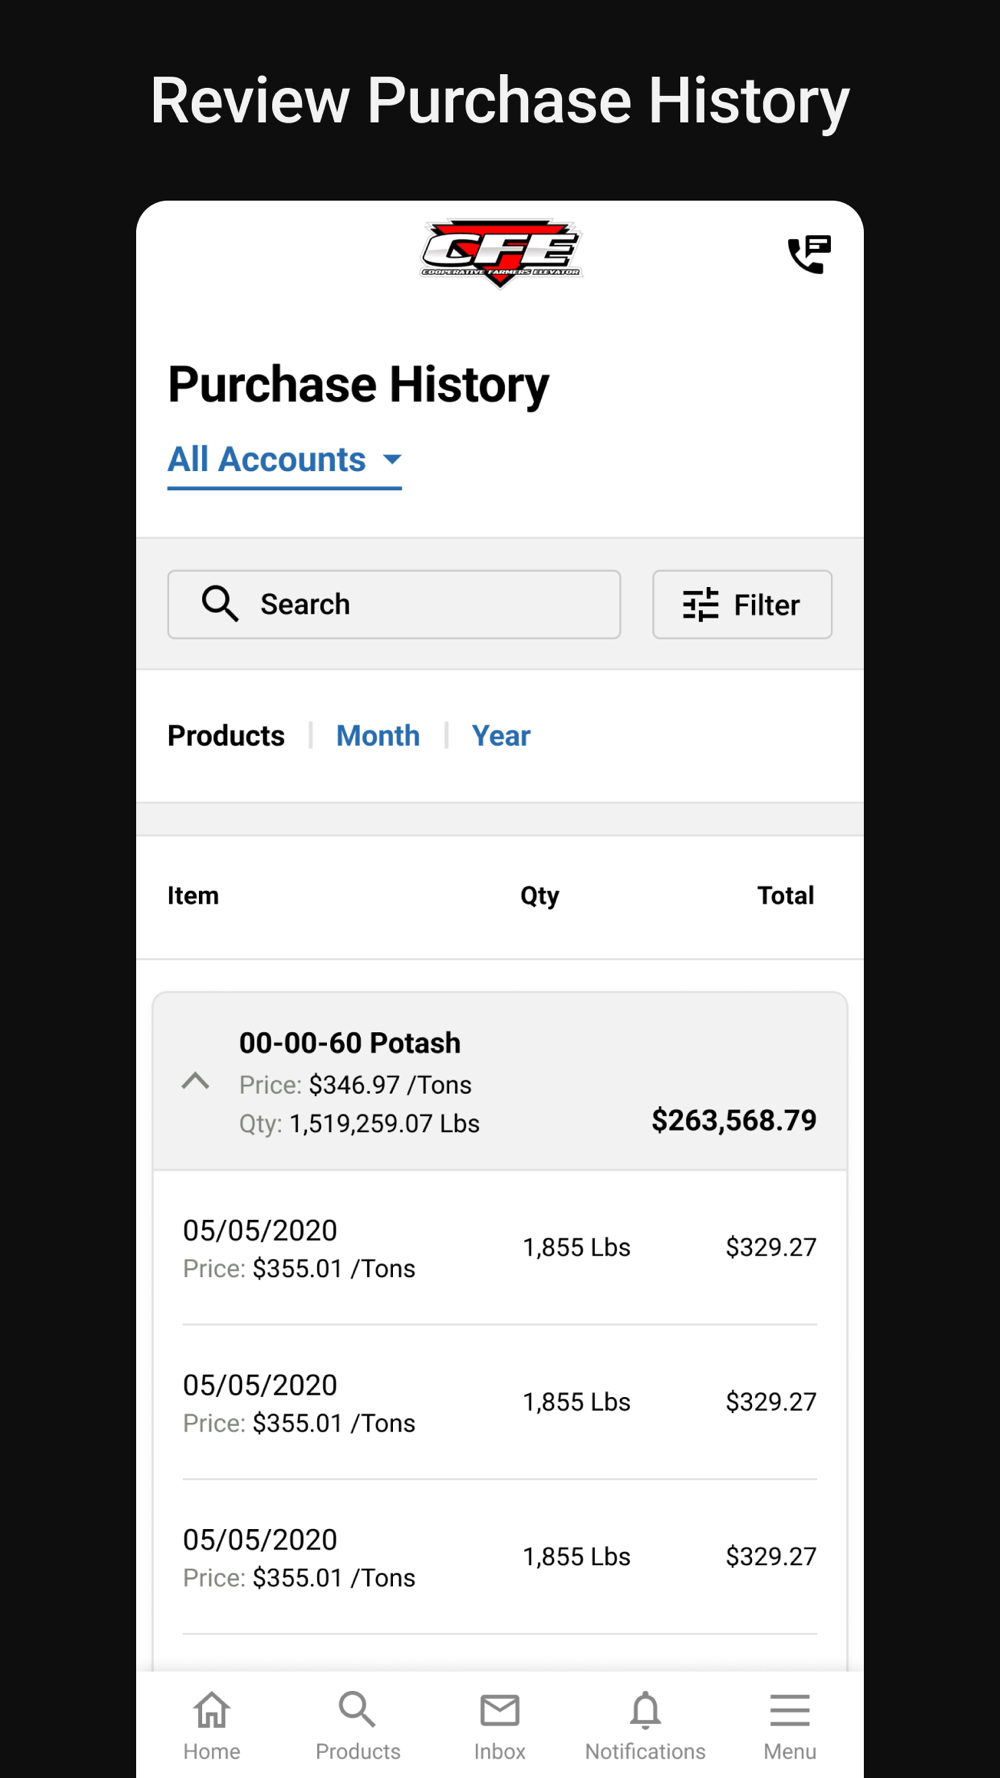The height and width of the screenshot is (1778, 1000).
Task: Click the CFE logo
Action: [500, 253]
